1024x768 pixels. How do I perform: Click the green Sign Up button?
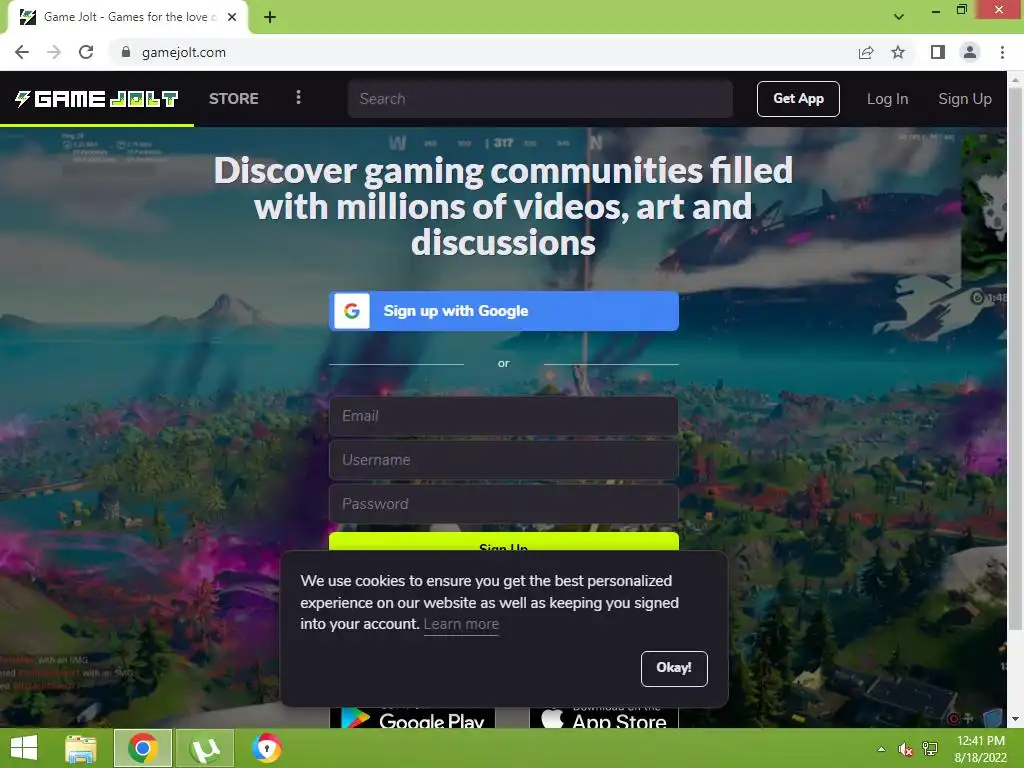[x=504, y=542]
